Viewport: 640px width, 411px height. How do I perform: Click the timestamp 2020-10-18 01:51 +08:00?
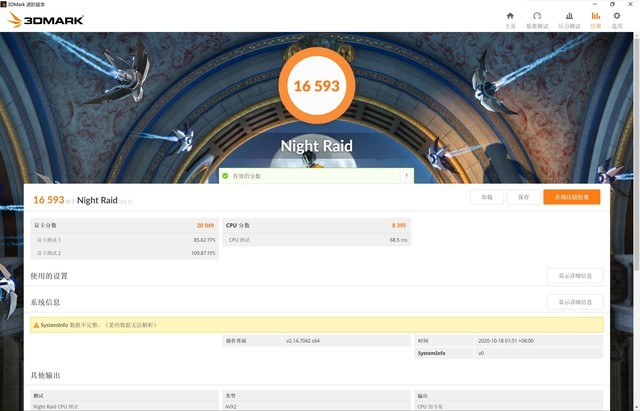click(x=506, y=341)
